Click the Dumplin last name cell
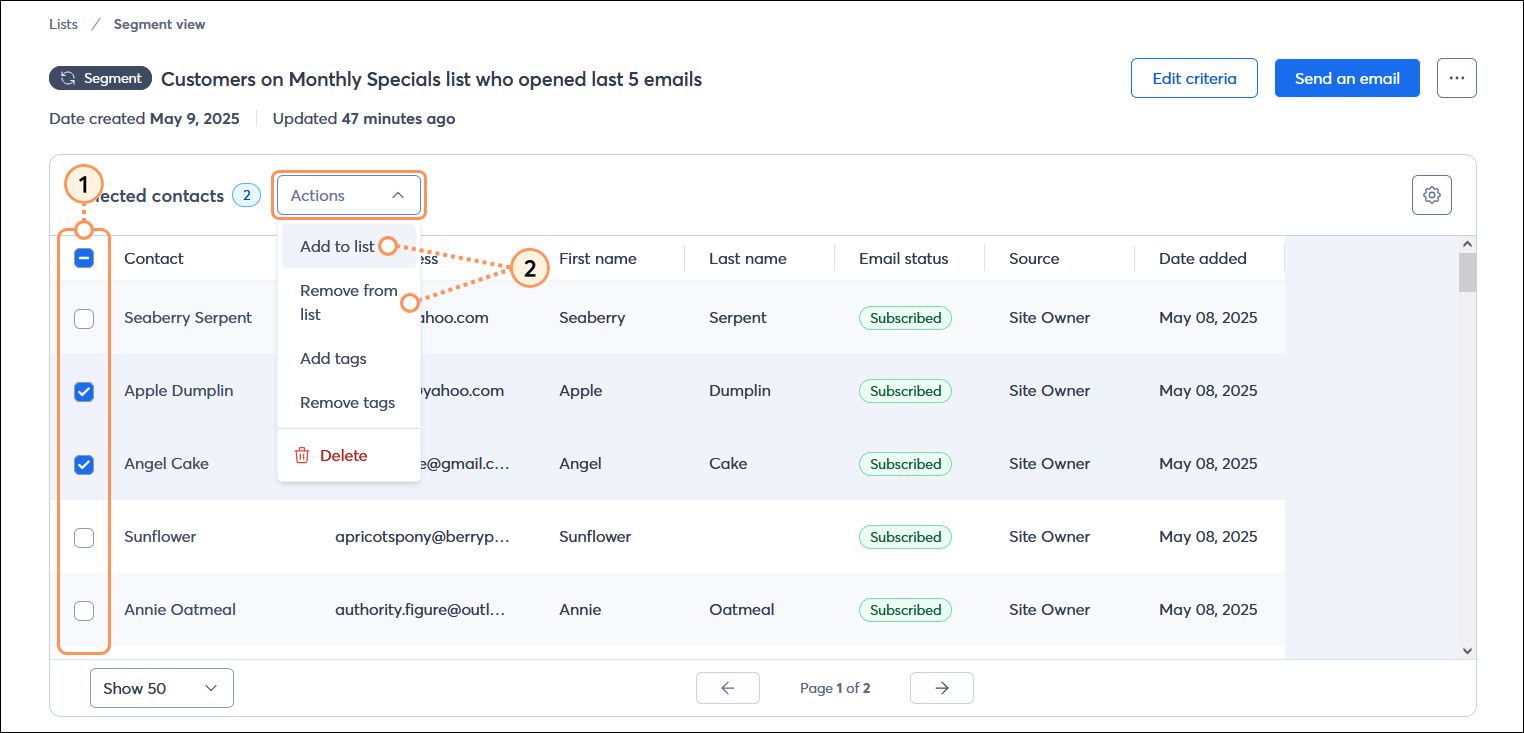Image resolution: width=1524 pixels, height=733 pixels. click(x=740, y=391)
